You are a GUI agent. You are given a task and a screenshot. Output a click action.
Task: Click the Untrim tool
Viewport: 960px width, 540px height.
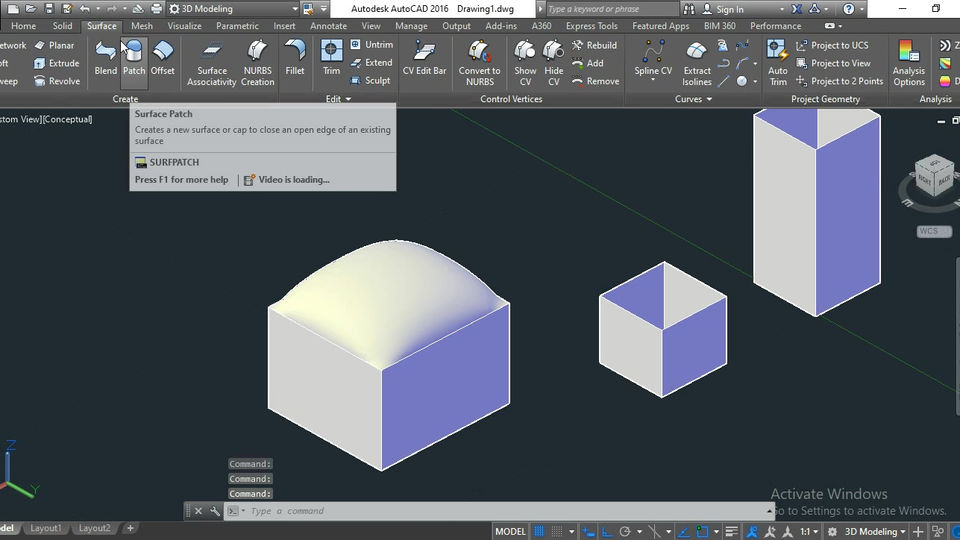(x=372, y=45)
